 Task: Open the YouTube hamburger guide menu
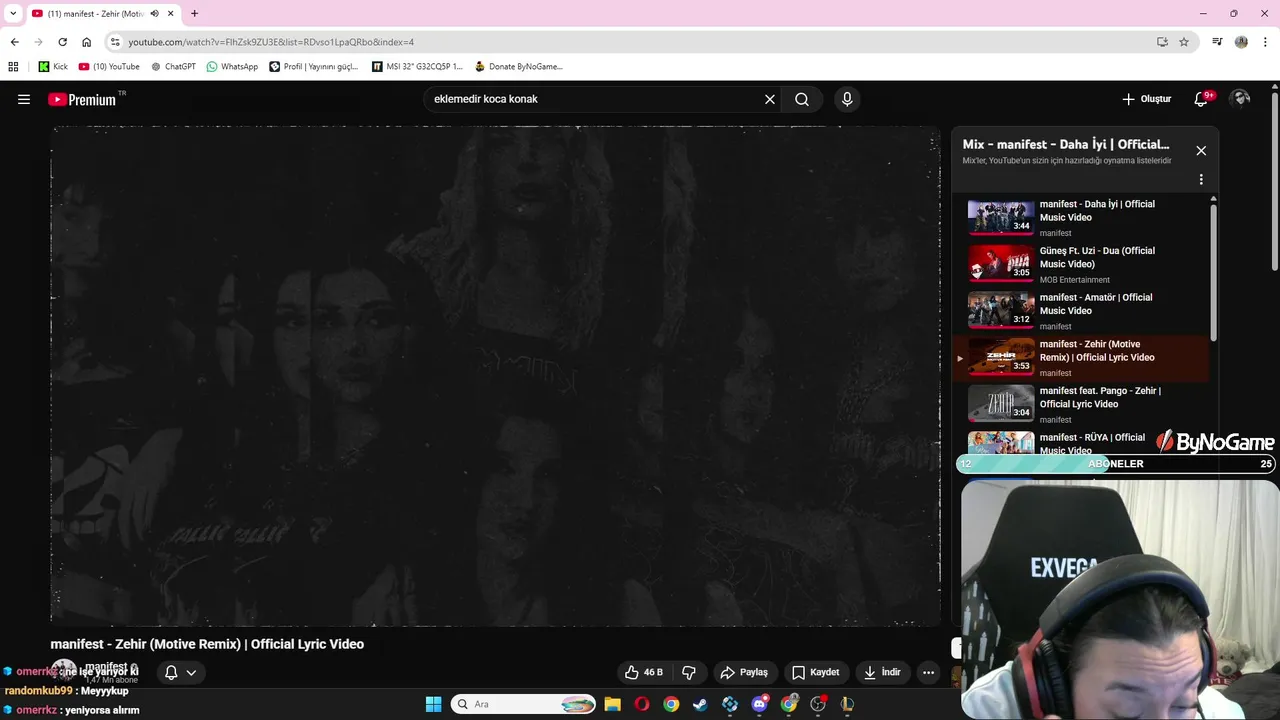(x=24, y=99)
